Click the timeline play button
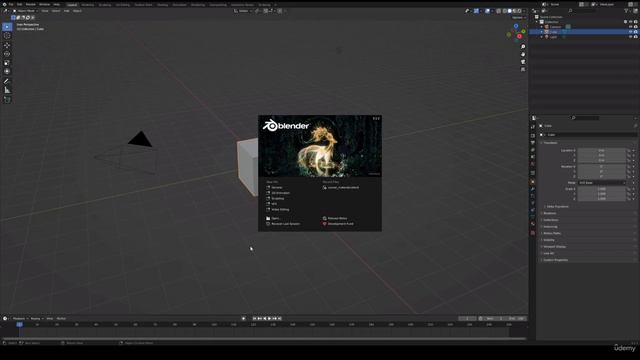 (269, 318)
